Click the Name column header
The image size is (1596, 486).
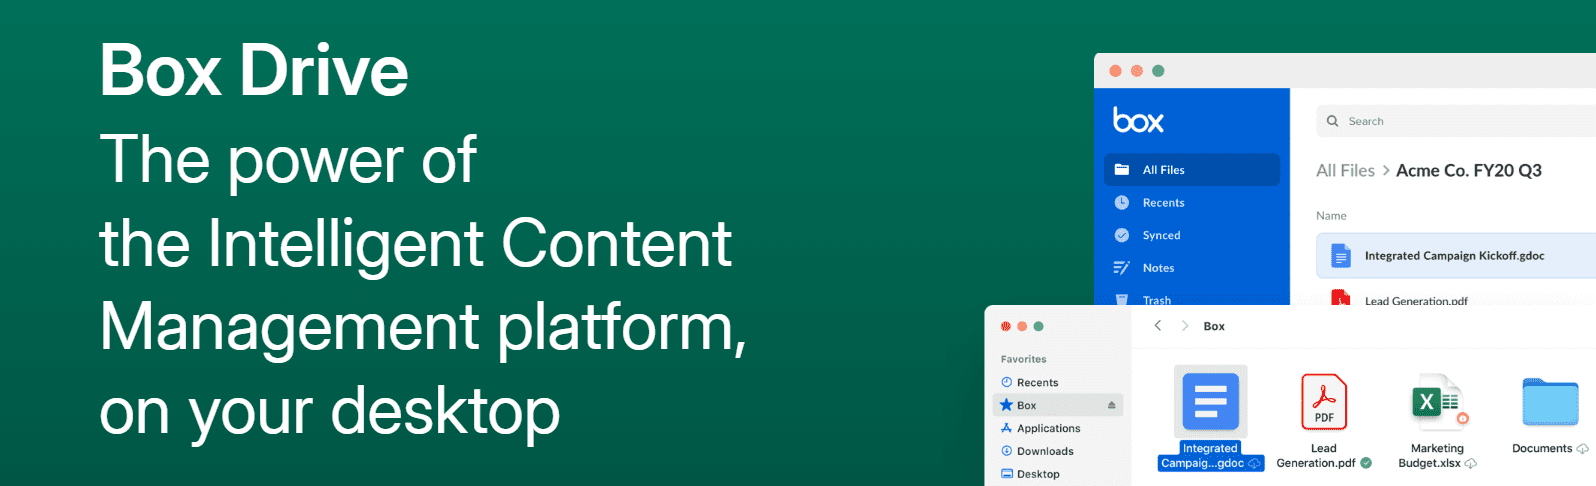[1331, 216]
